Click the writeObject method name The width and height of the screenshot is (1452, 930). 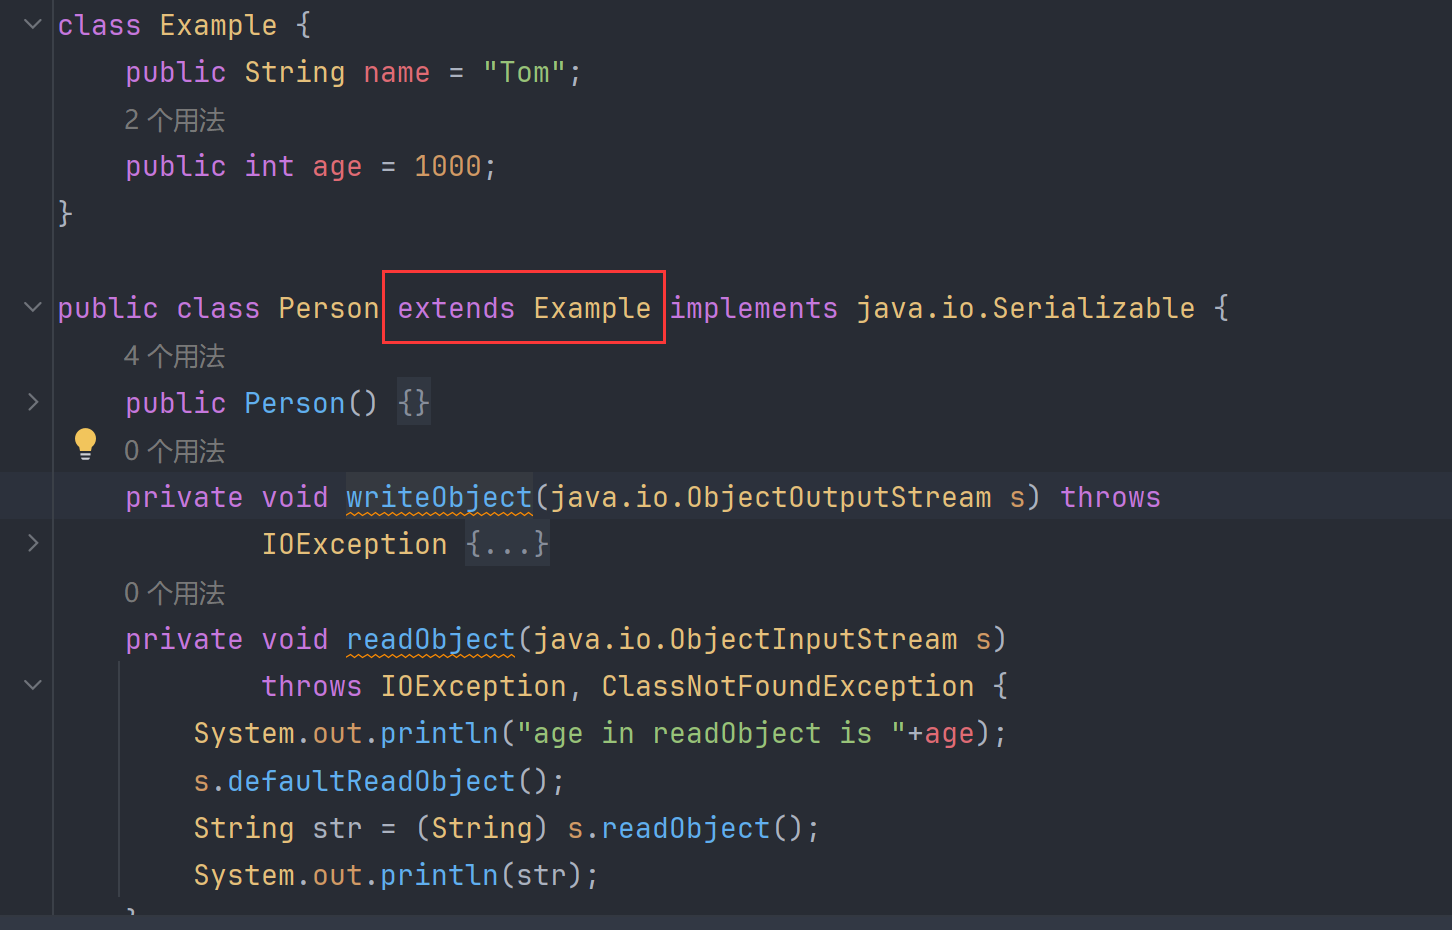point(439,497)
